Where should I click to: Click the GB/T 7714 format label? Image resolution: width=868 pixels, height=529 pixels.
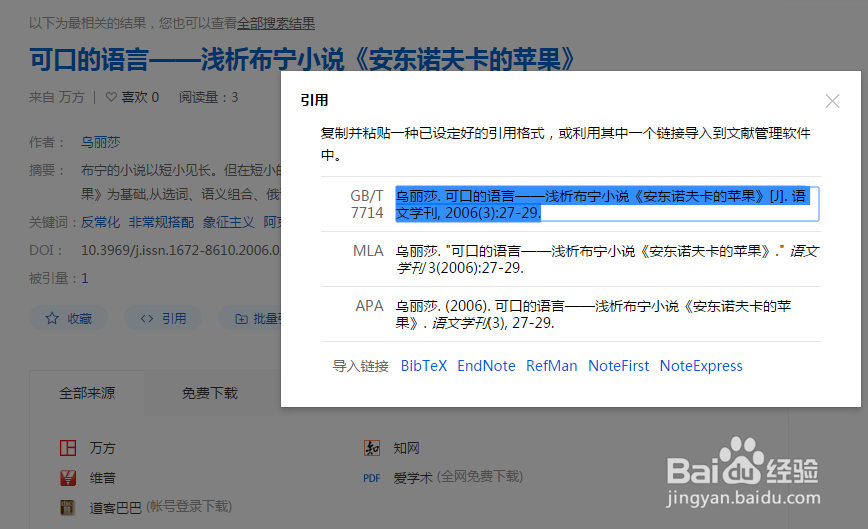tap(366, 204)
